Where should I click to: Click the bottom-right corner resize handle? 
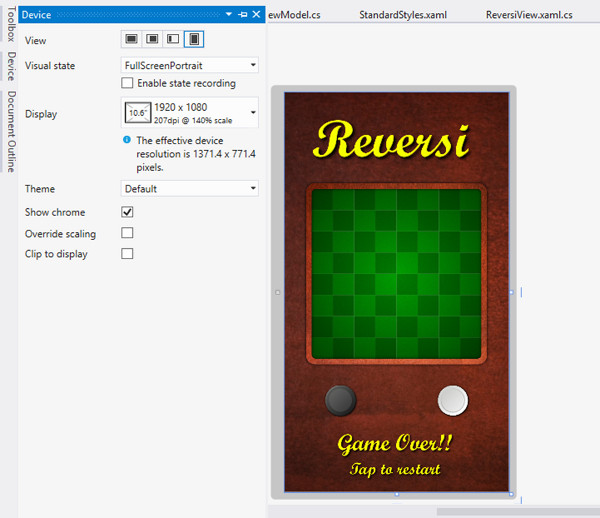pyautogui.click(x=512, y=494)
